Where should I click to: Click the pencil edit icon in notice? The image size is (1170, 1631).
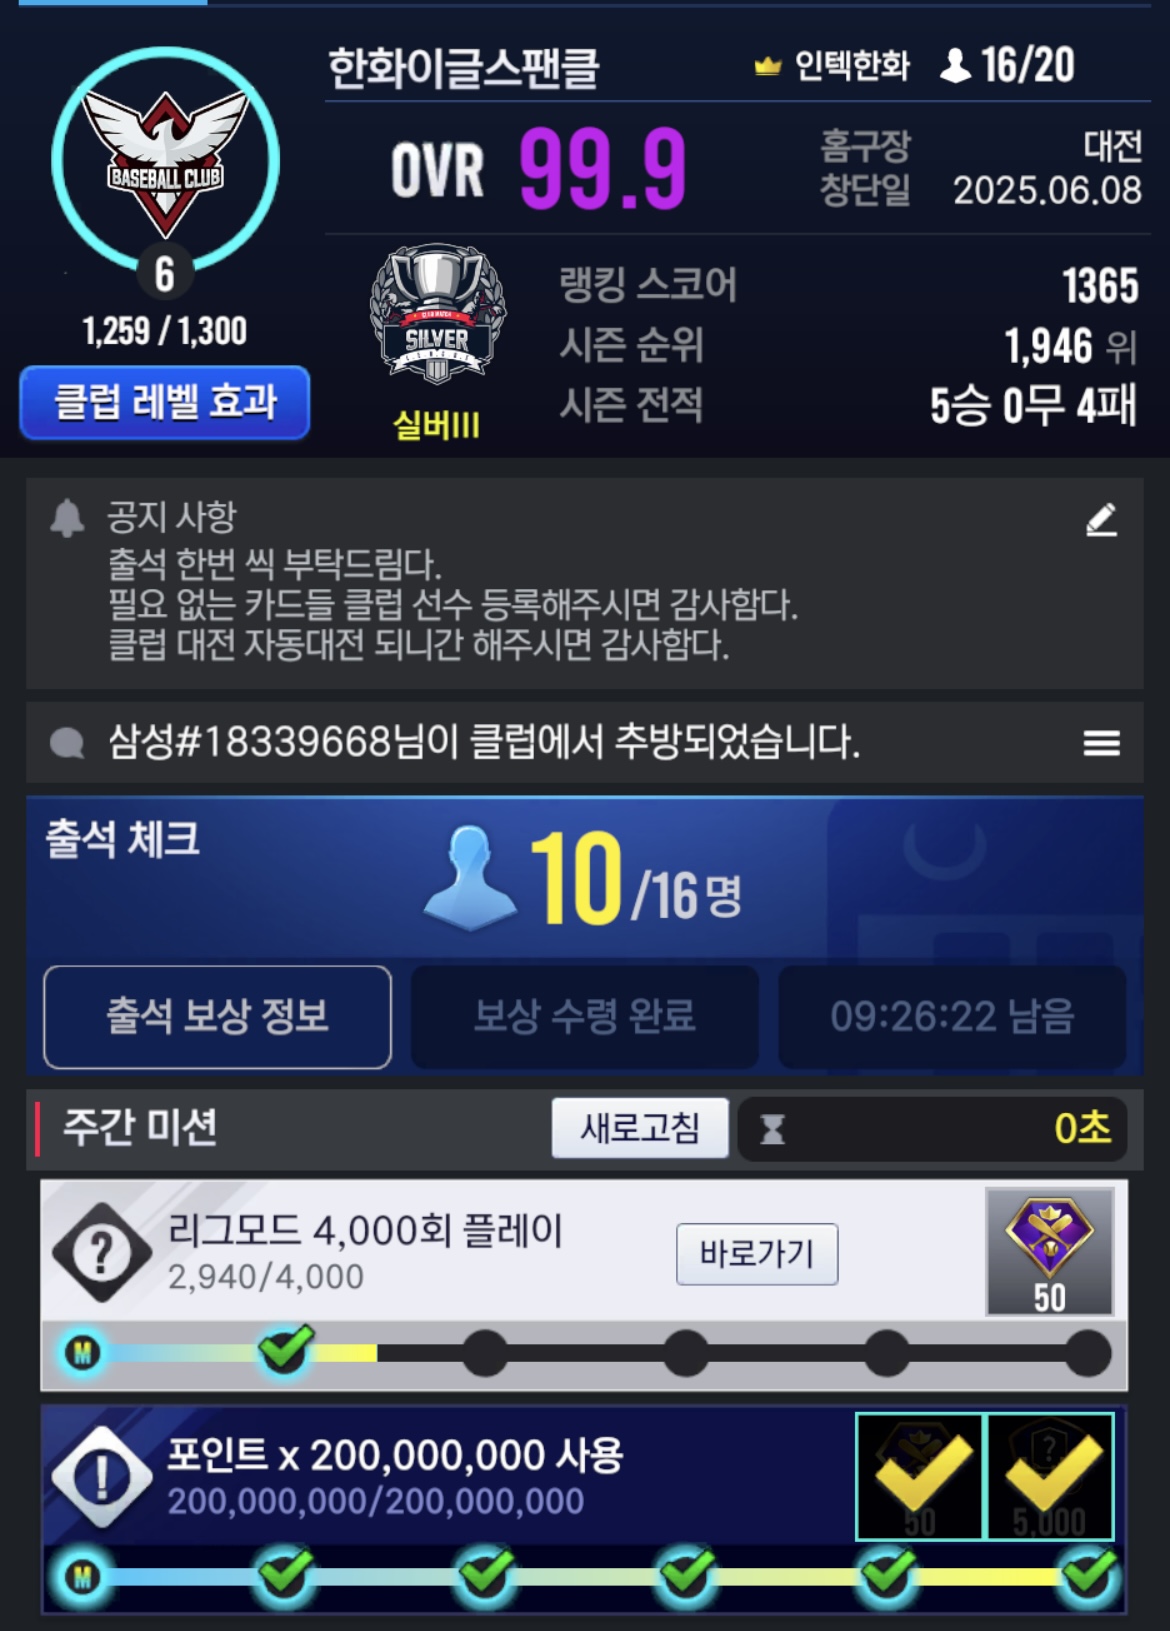pos(1101,519)
